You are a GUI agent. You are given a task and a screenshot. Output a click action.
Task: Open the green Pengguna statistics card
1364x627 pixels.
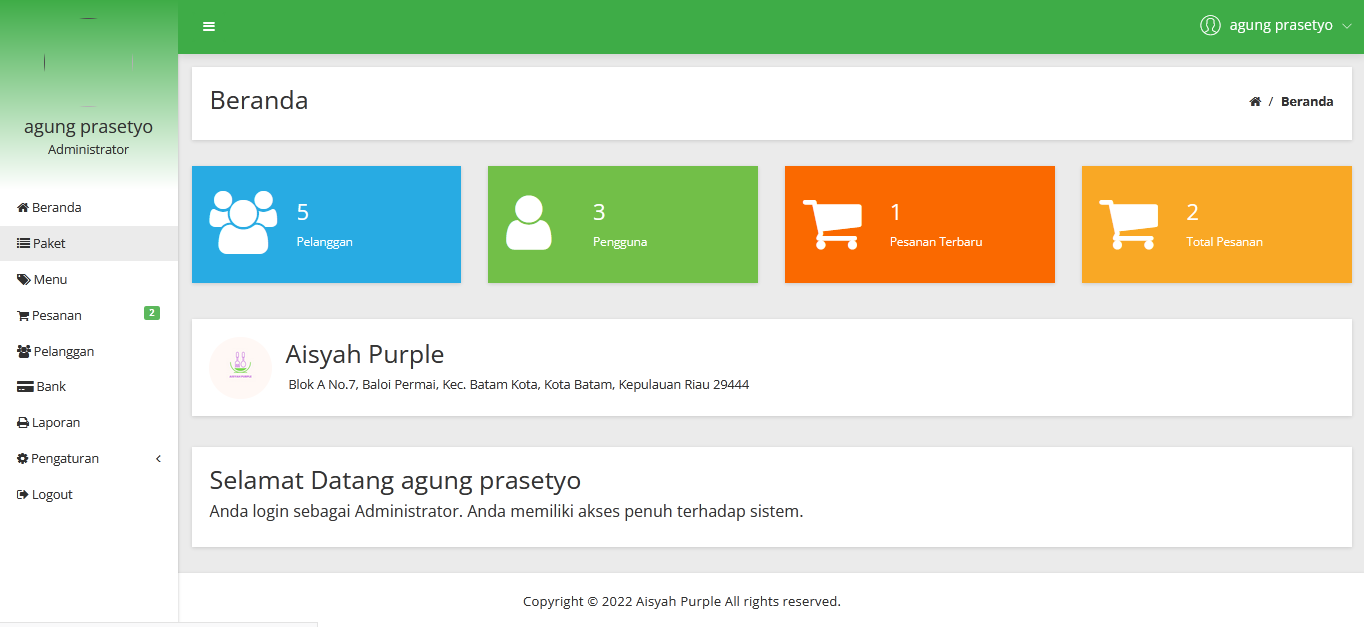point(622,224)
